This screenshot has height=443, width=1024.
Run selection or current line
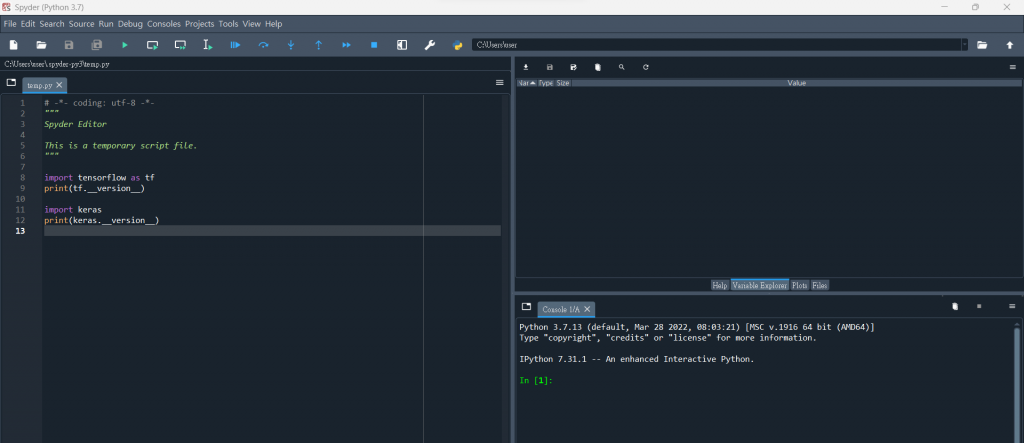point(208,45)
